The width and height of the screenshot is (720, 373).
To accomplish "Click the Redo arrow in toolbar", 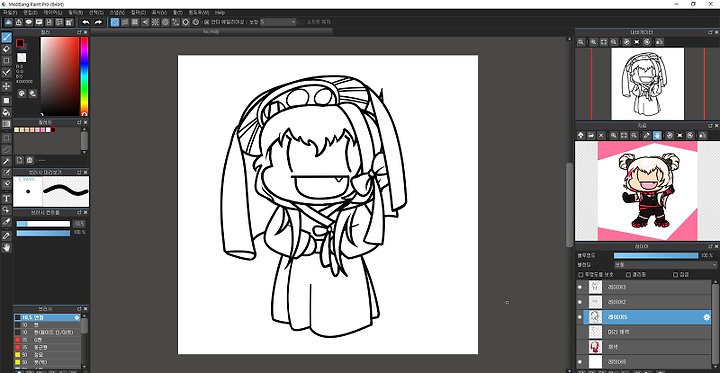I will click(x=98, y=22).
